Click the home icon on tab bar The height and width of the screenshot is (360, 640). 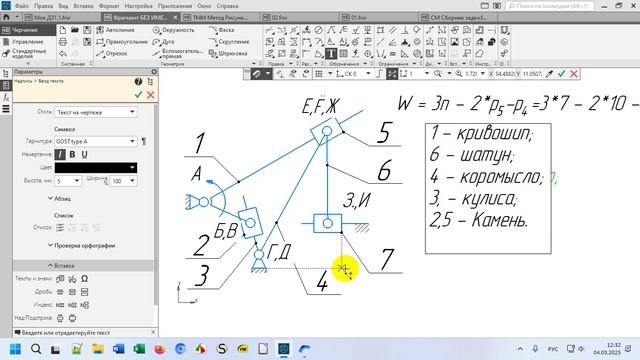tap(6, 18)
